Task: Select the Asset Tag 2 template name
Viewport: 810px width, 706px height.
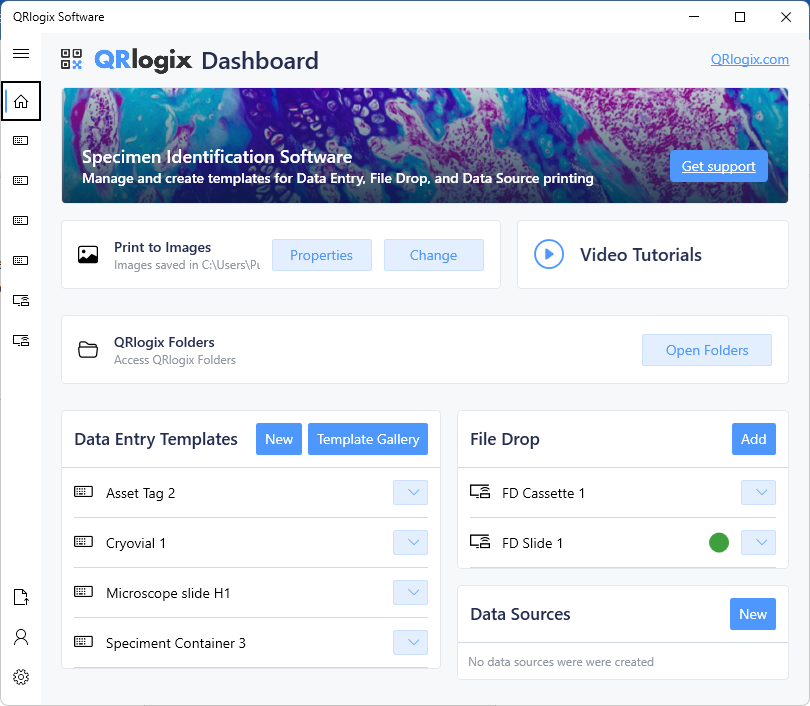Action: [x=141, y=493]
